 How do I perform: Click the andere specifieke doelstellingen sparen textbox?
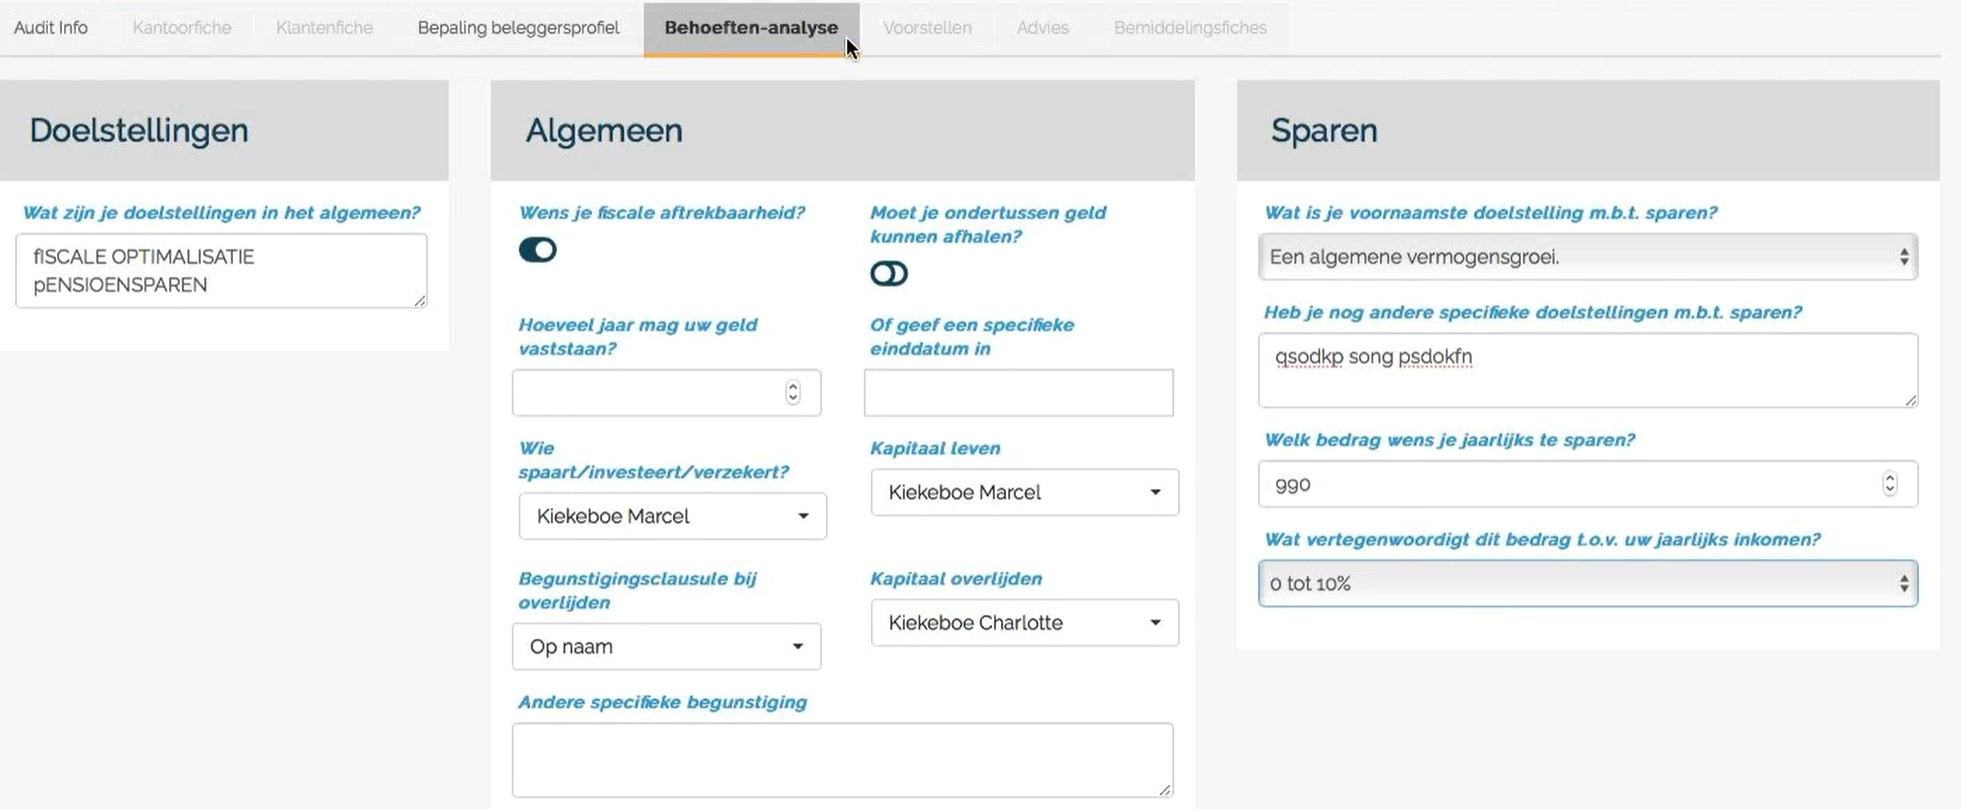pyautogui.click(x=1587, y=371)
